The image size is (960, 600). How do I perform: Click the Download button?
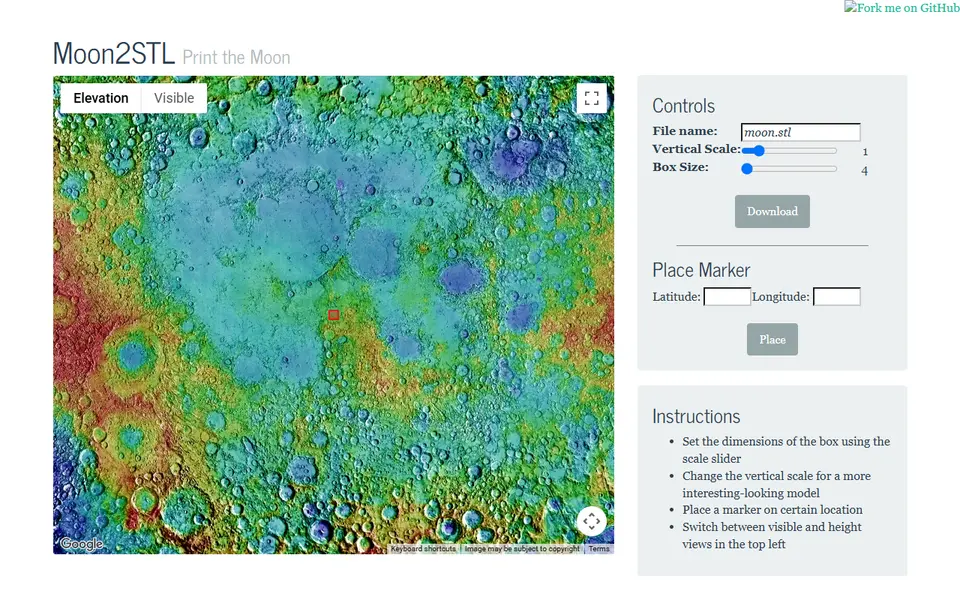tap(772, 211)
